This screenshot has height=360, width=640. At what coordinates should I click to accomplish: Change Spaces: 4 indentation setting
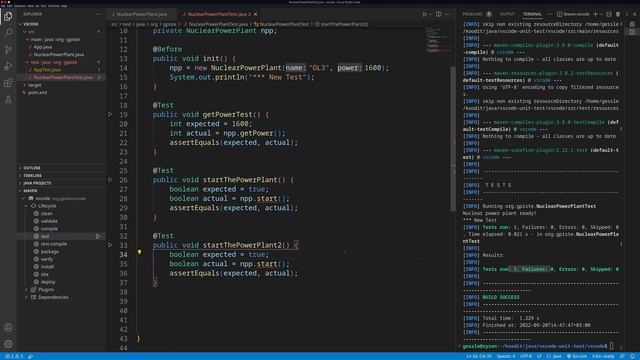[506, 356]
